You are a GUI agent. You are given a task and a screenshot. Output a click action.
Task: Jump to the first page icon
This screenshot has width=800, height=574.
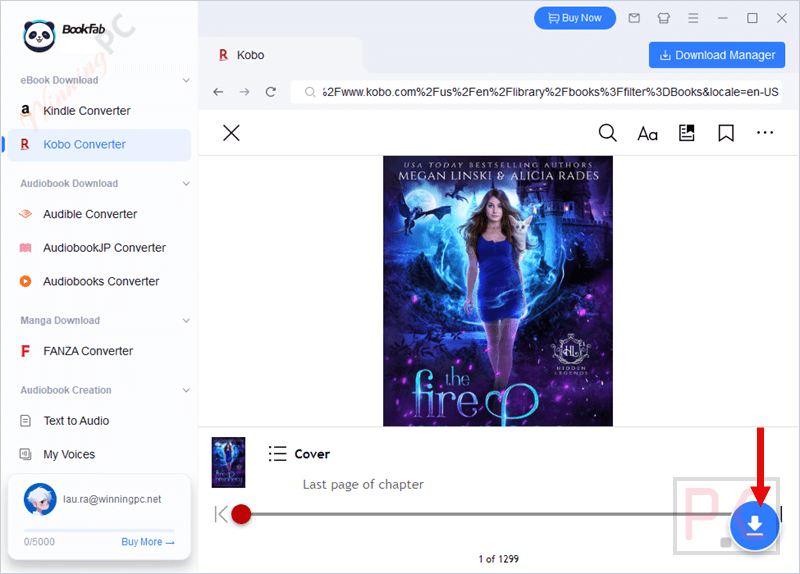click(221, 514)
